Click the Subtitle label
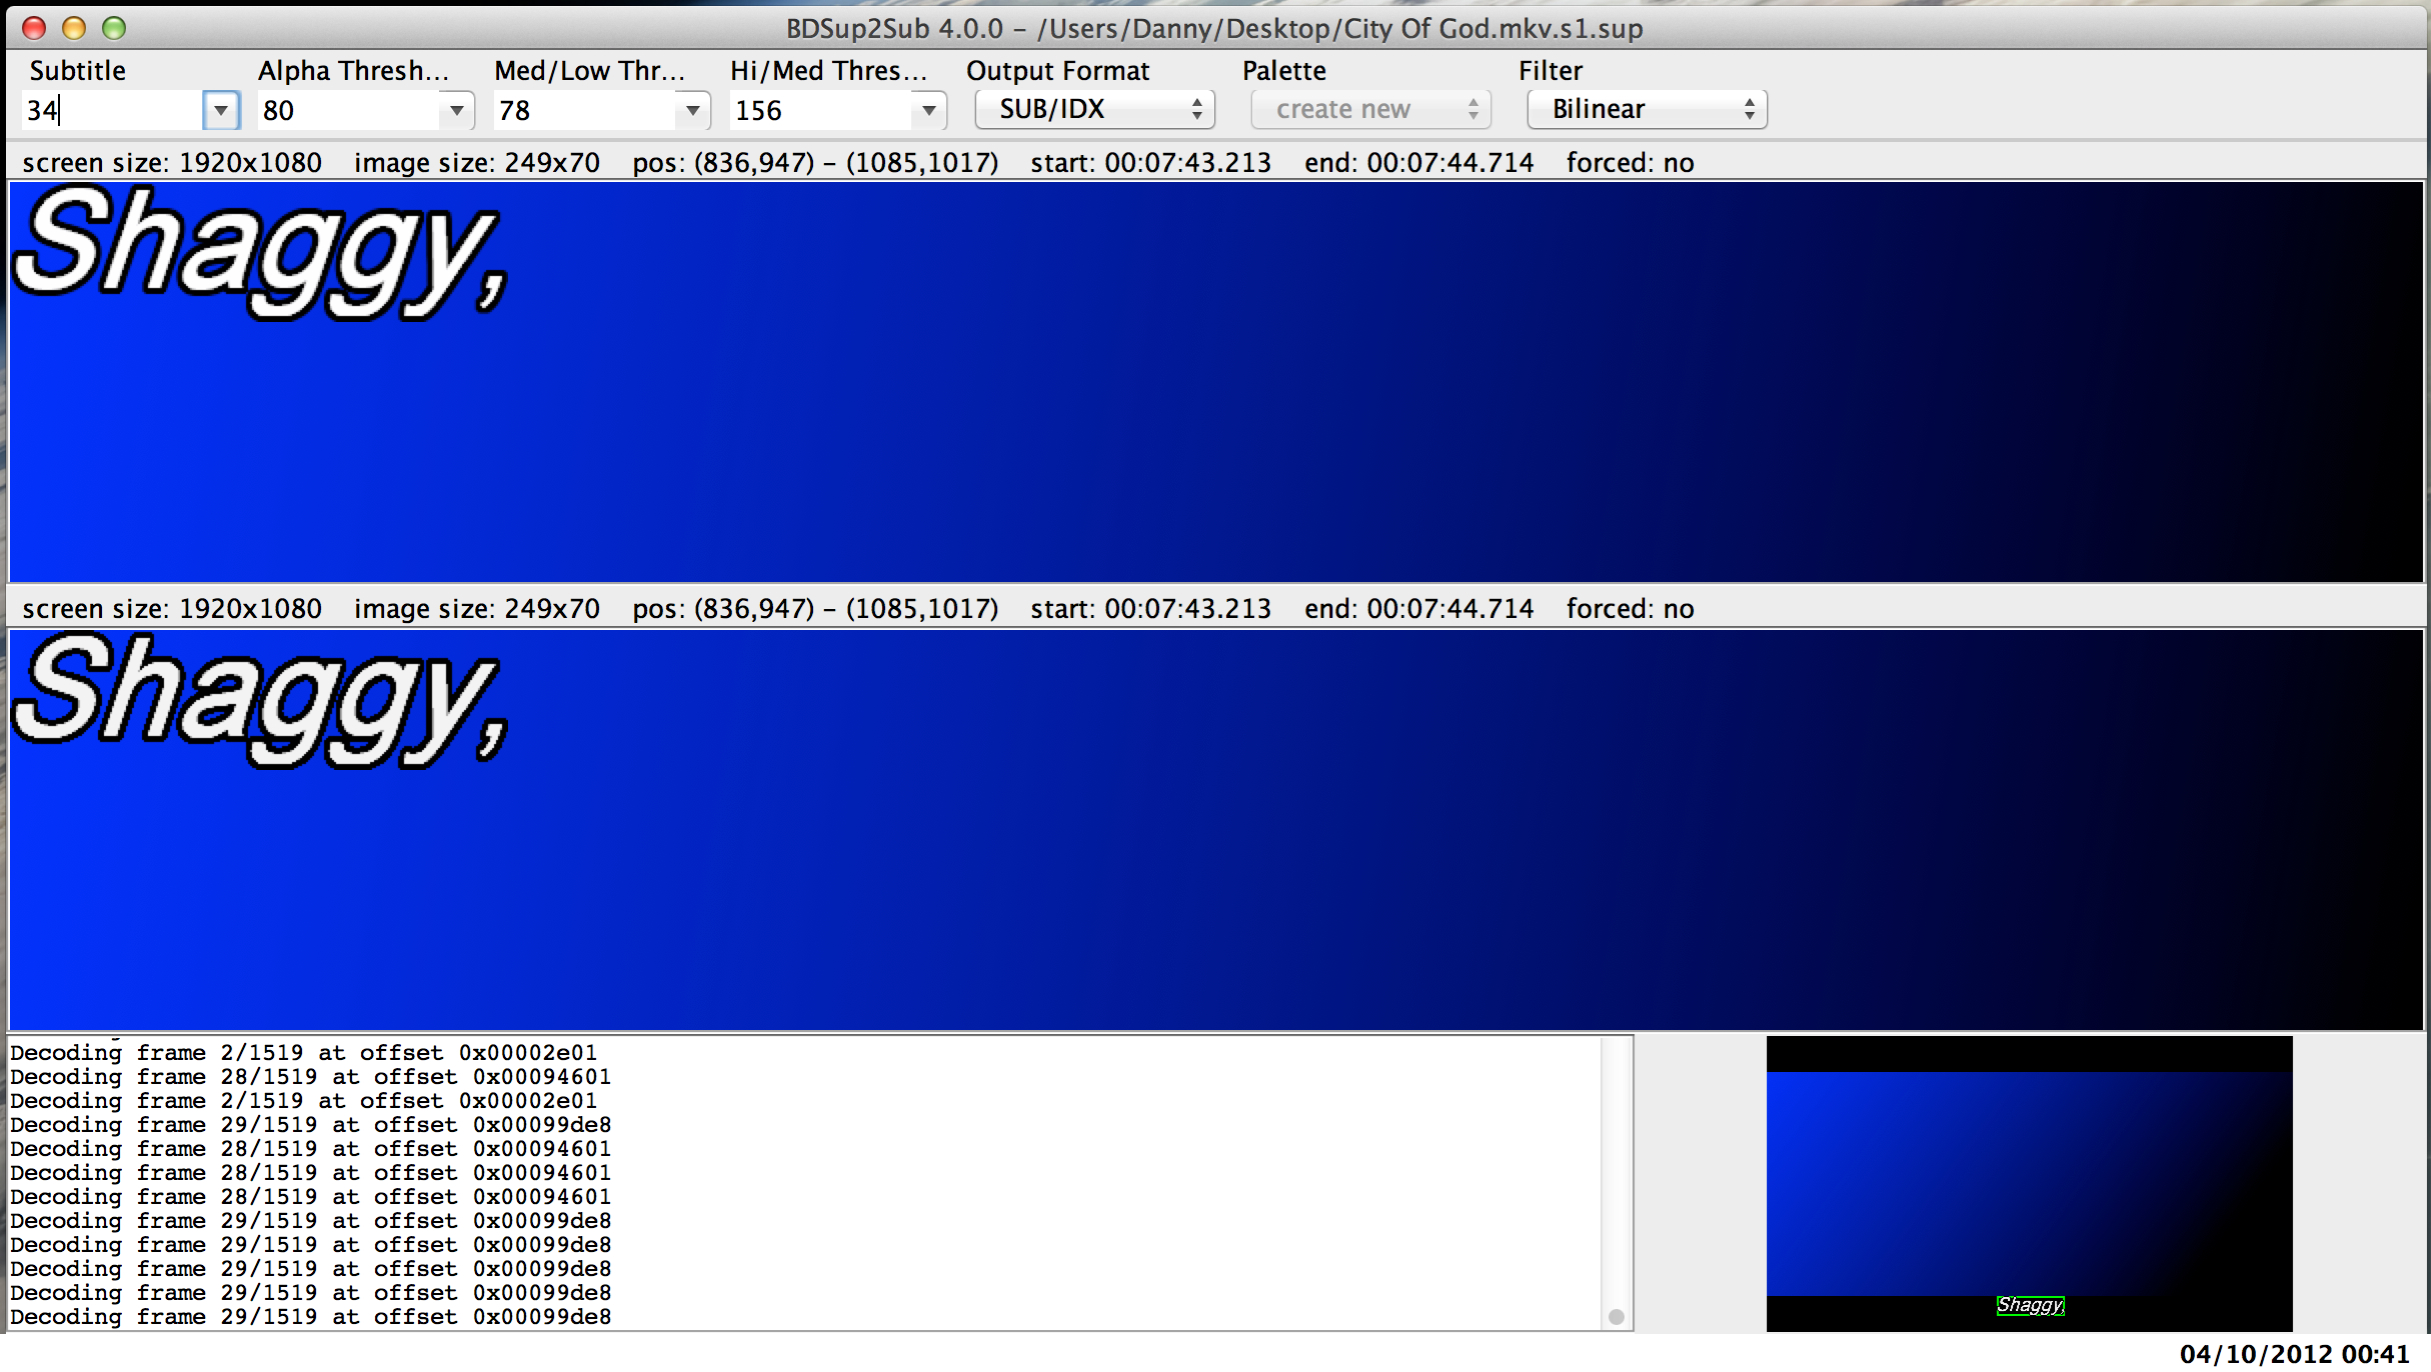2431x1372 pixels. click(x=78, y=71)
